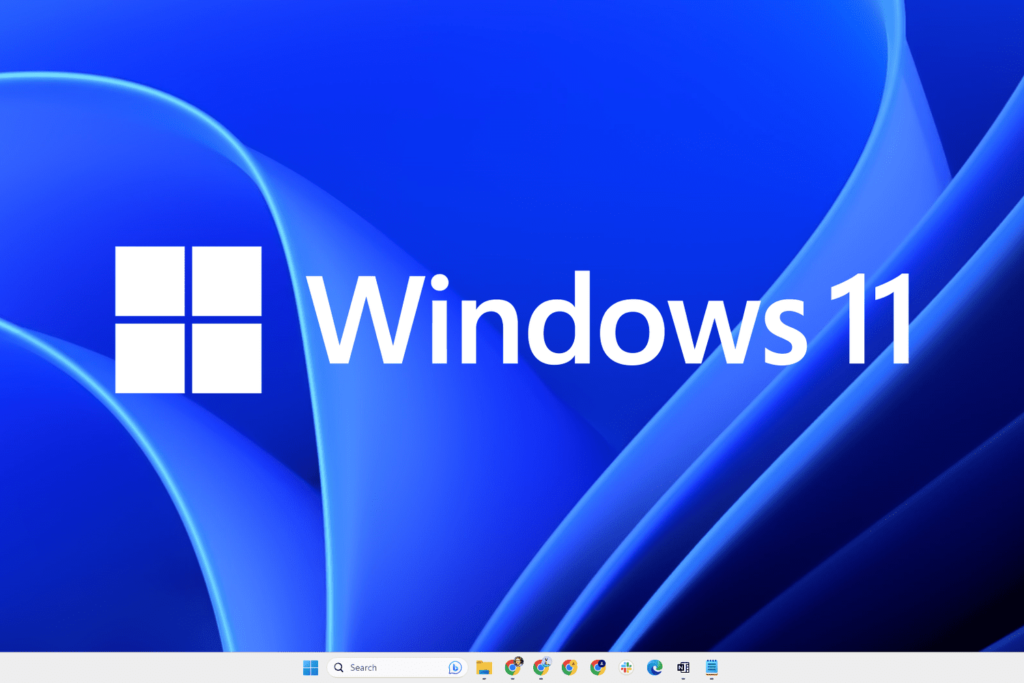Open the Chrome profile with the avatar badge
This screenshot has width=1024, height=683.
[x=513, y=666]
